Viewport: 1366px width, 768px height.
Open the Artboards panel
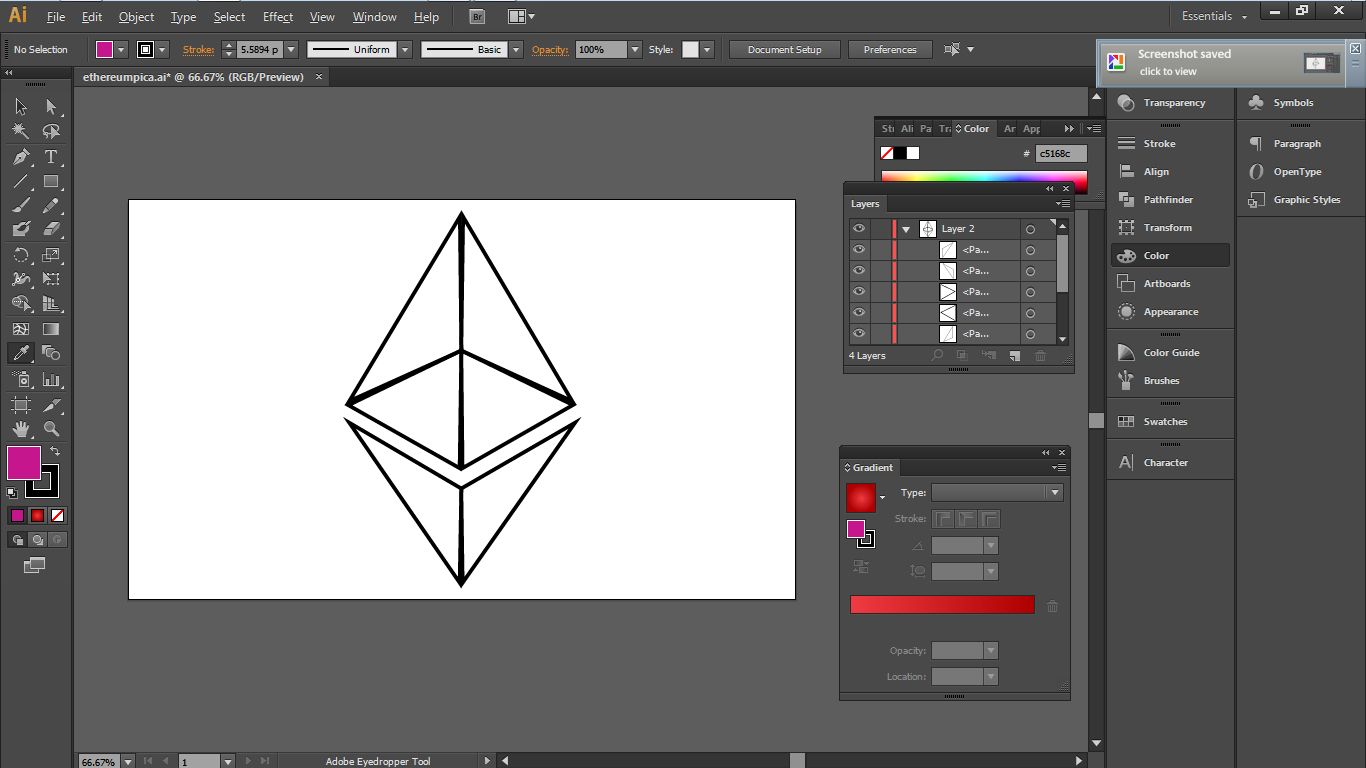(x=1170, y=284)
